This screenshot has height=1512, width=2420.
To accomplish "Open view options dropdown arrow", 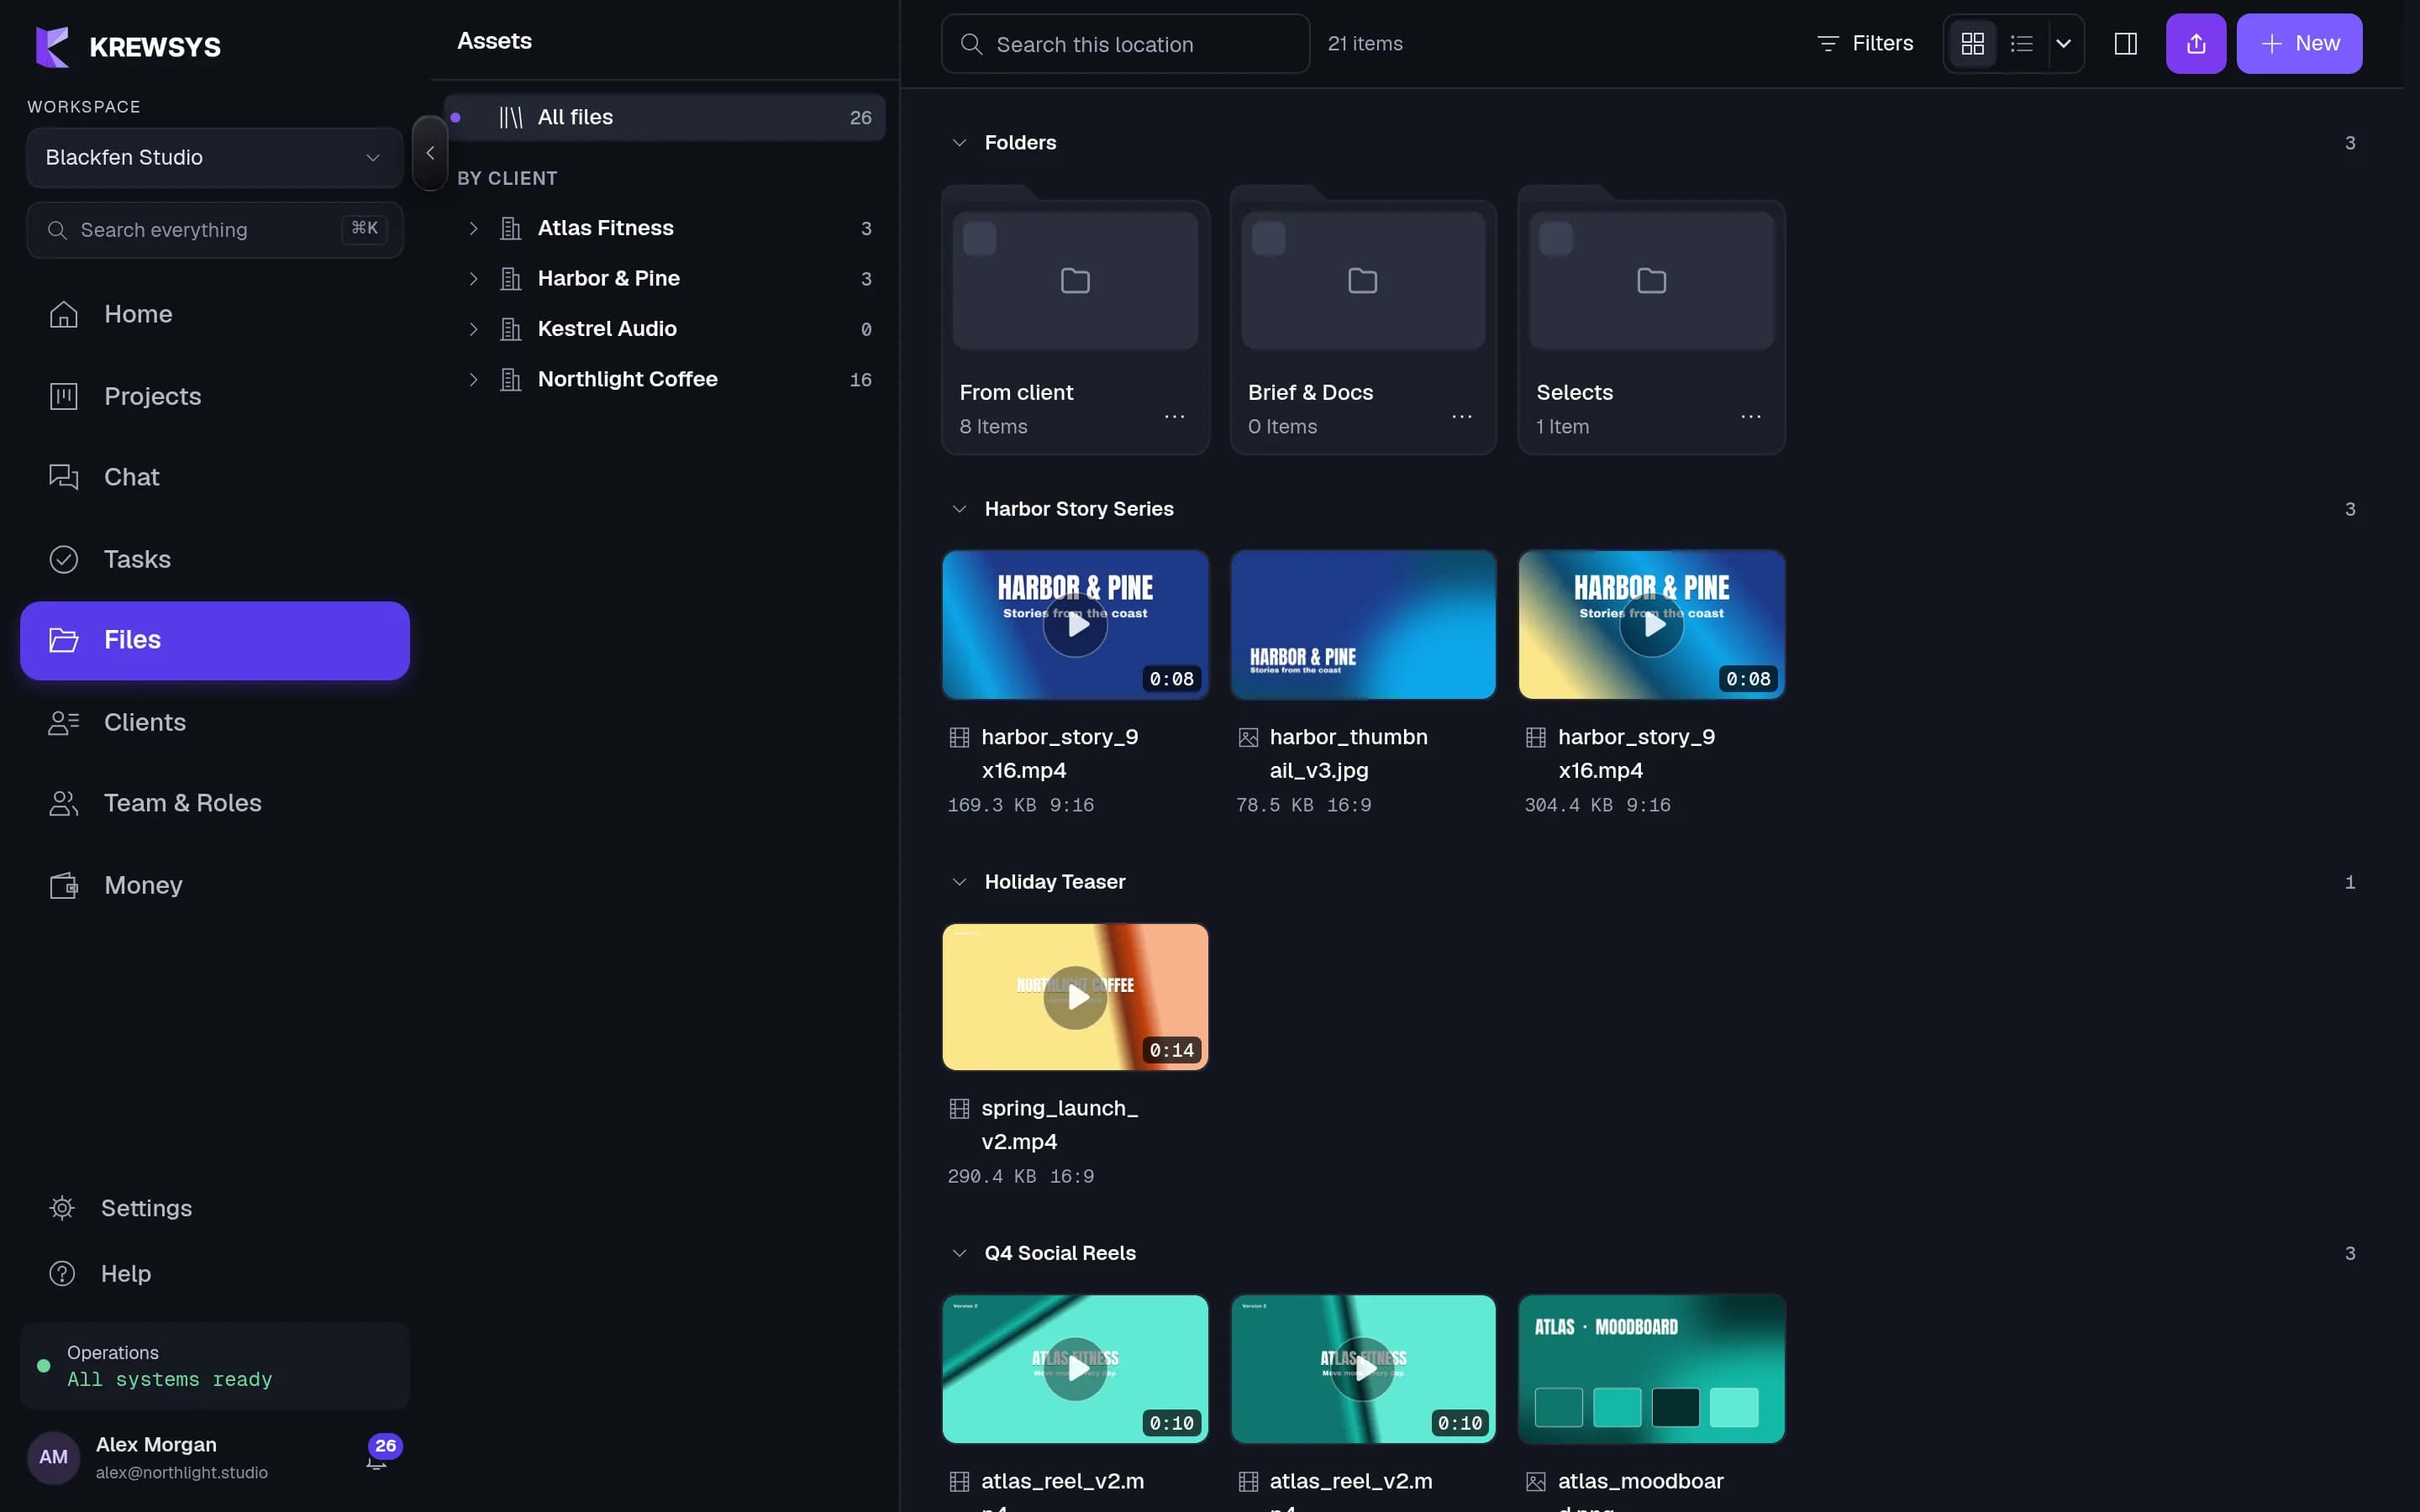I will click(2063, 43).
